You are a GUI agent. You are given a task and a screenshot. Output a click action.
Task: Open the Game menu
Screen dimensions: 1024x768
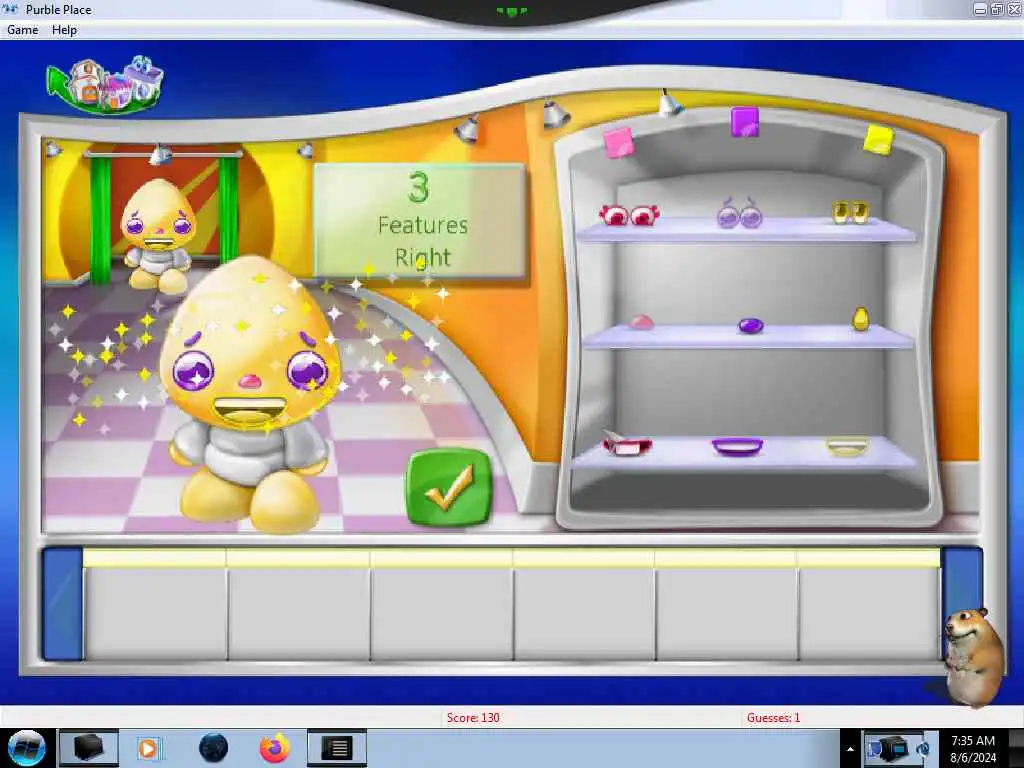23,30
